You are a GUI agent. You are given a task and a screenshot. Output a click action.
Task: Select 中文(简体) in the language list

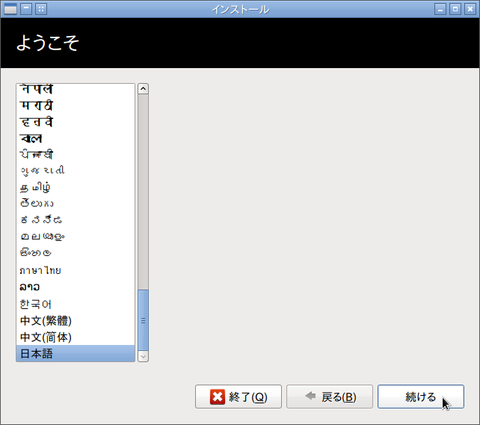pyautogui.click(x=76, y=337)
